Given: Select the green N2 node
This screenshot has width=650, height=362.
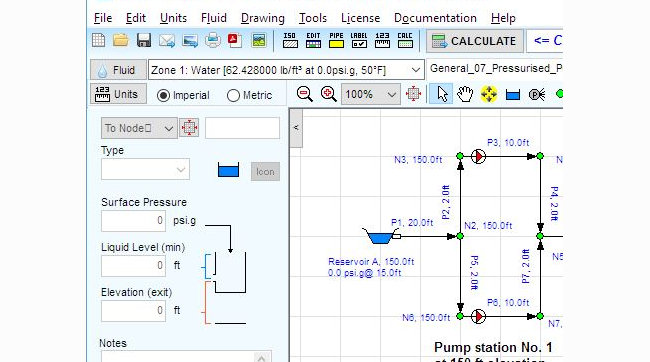Looking at the screenshot, I should coord(460,236).
